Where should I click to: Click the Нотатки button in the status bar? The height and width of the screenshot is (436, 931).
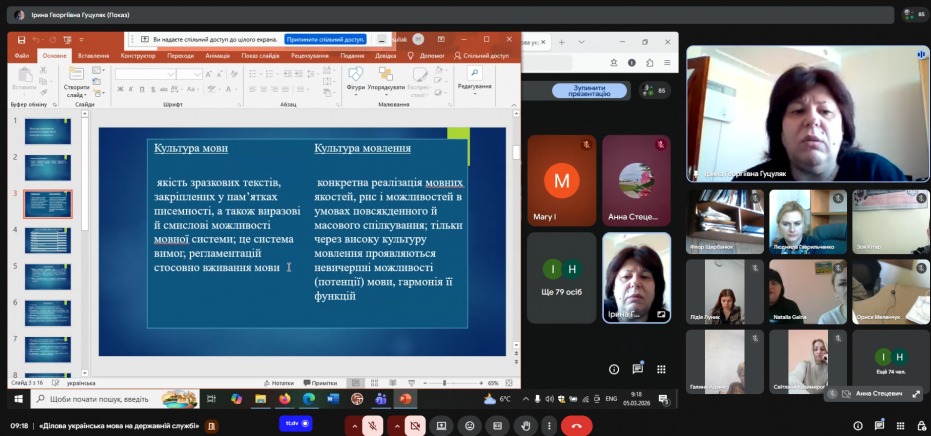tap(279, 382)
